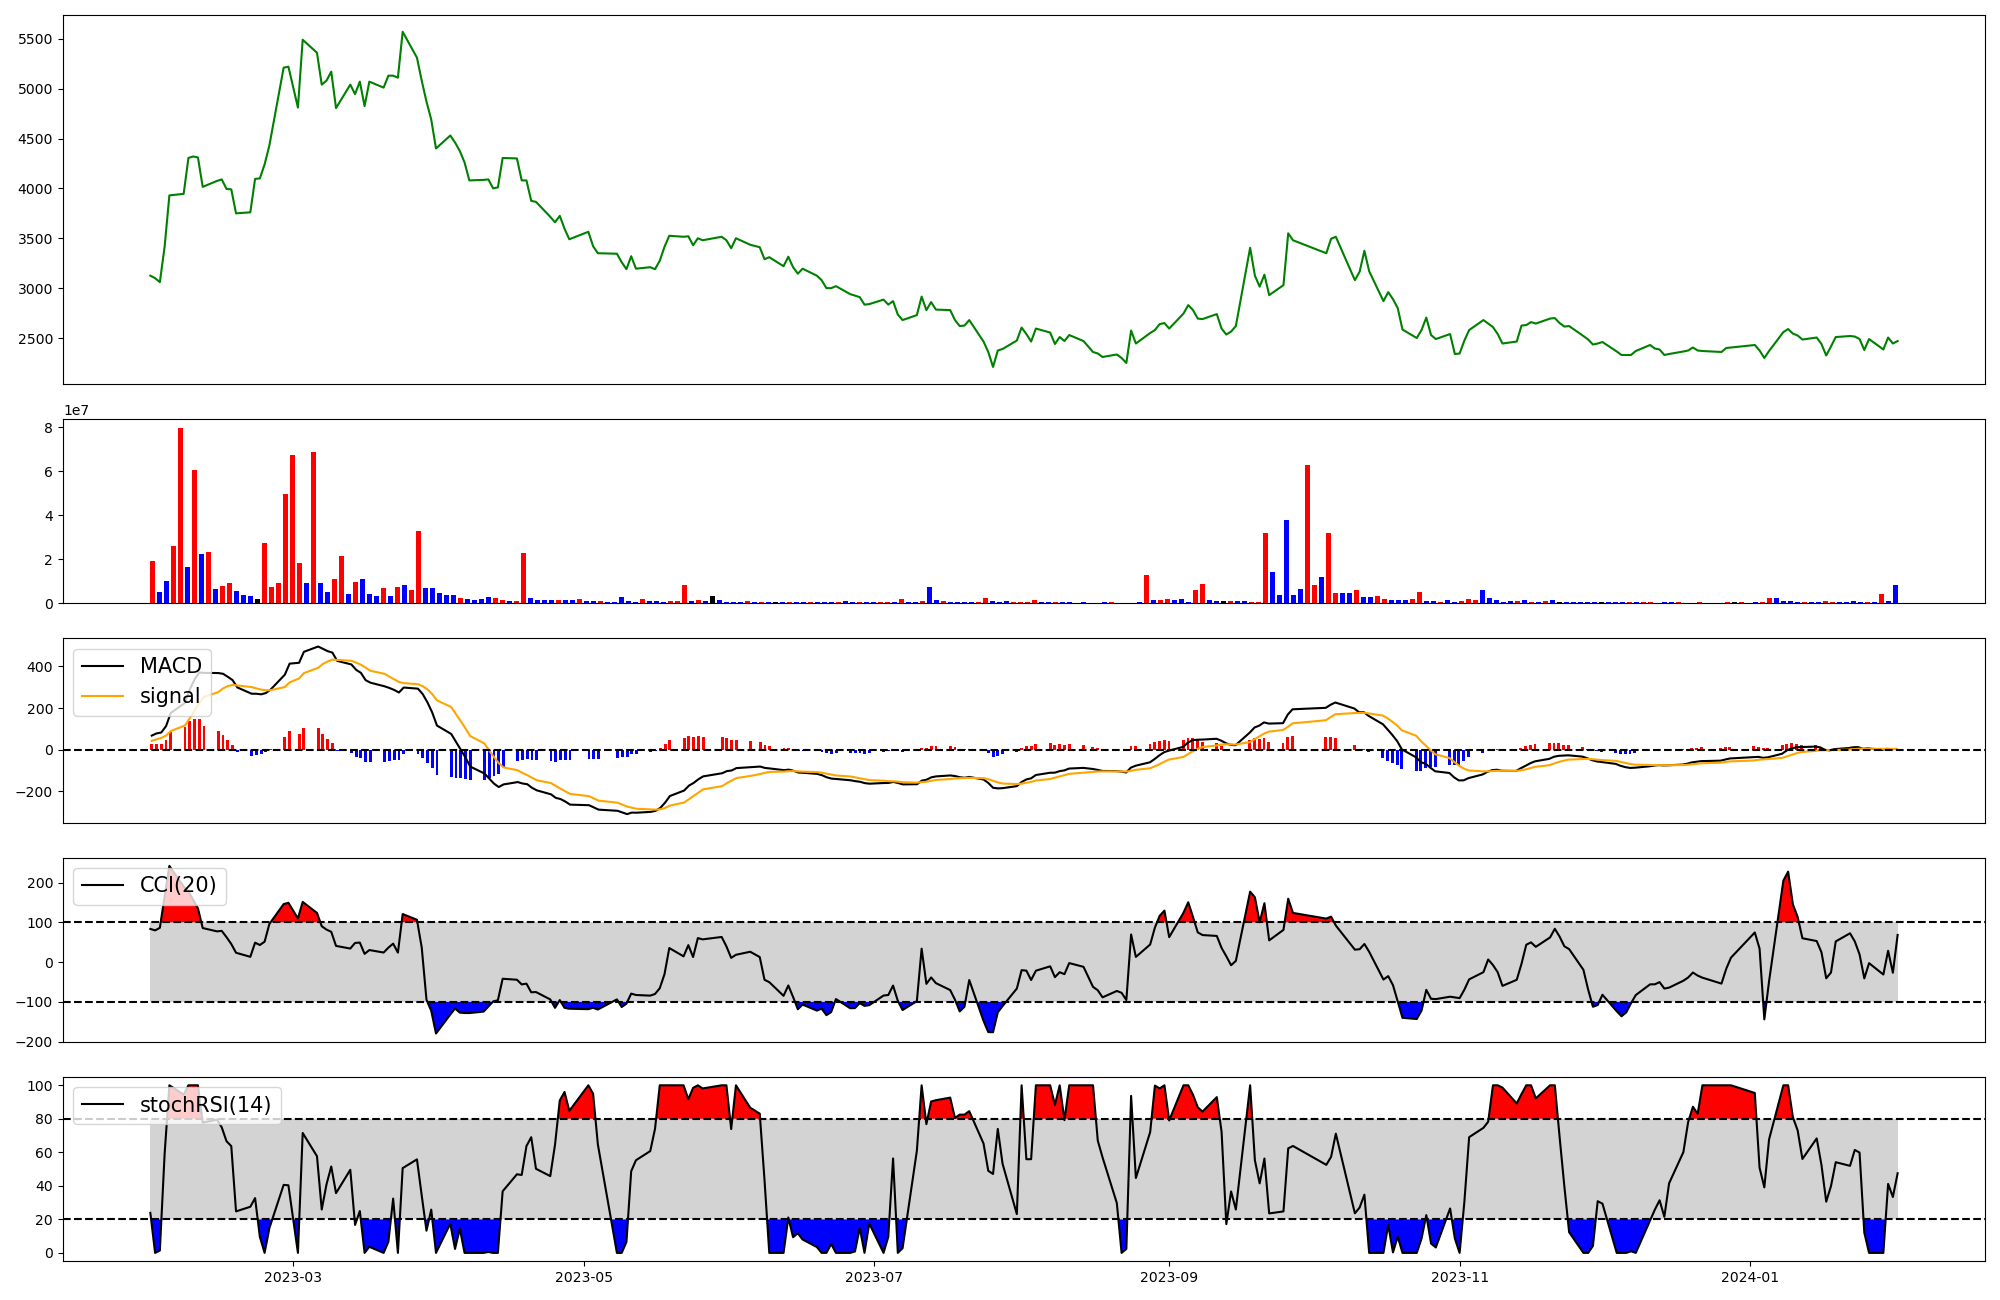
Task: Click the 6 tick on volume axis
Action: click(49, 472)
